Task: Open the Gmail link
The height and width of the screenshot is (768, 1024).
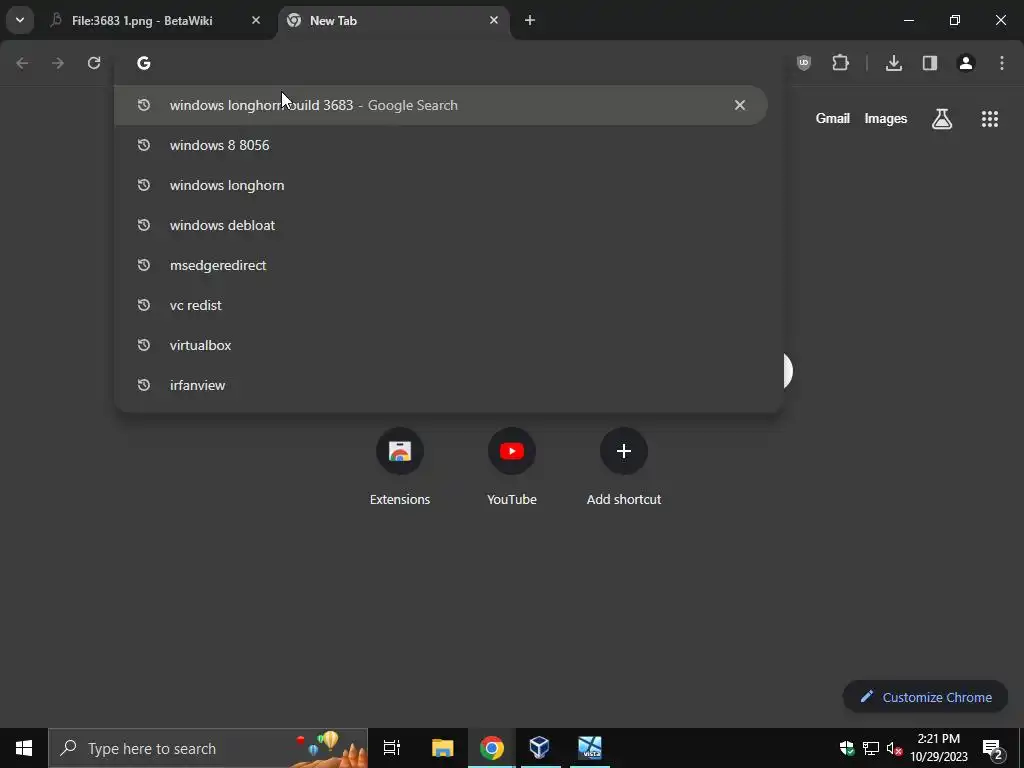Action: coord(833,119)
